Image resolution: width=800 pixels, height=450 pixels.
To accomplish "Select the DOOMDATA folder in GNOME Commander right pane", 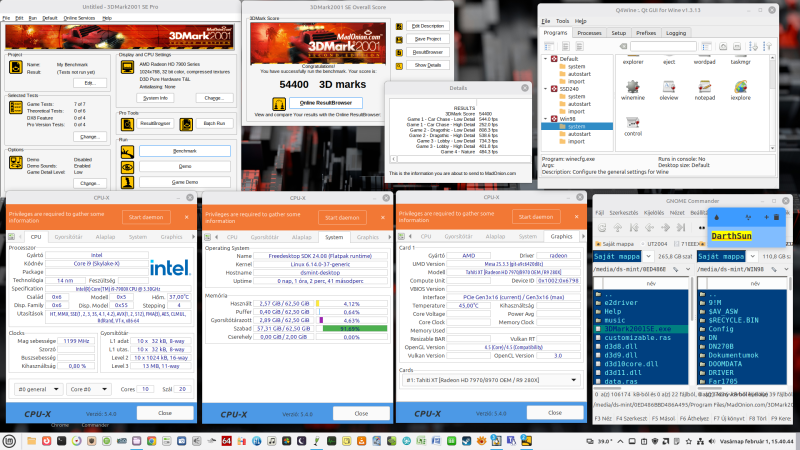I will coord(743,364).
